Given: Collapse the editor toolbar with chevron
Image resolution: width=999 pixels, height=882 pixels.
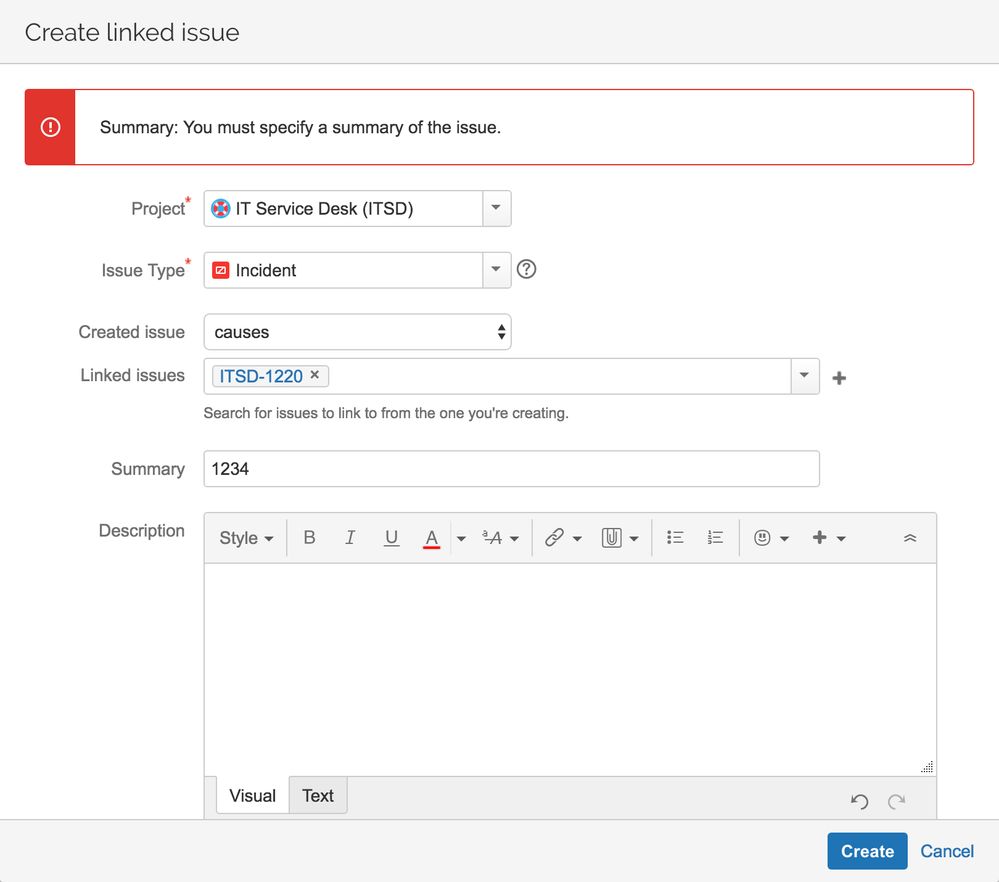Looking at the screenshot, I should click(910, 538).
